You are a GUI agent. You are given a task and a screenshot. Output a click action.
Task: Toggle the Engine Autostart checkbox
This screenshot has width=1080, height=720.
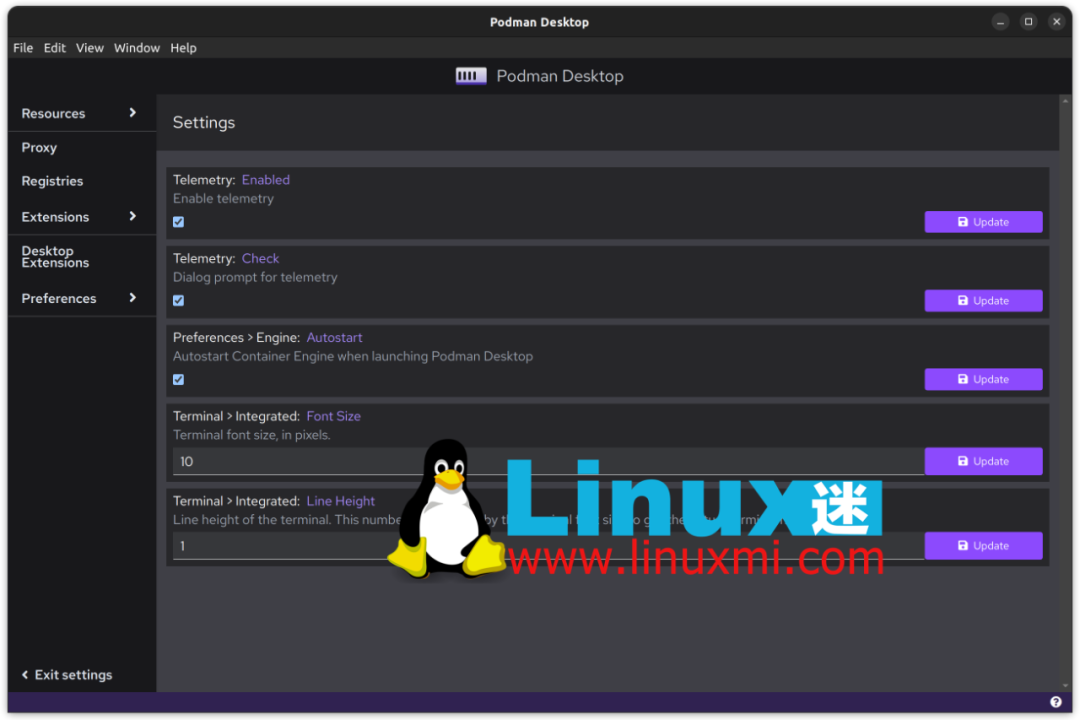178,380
